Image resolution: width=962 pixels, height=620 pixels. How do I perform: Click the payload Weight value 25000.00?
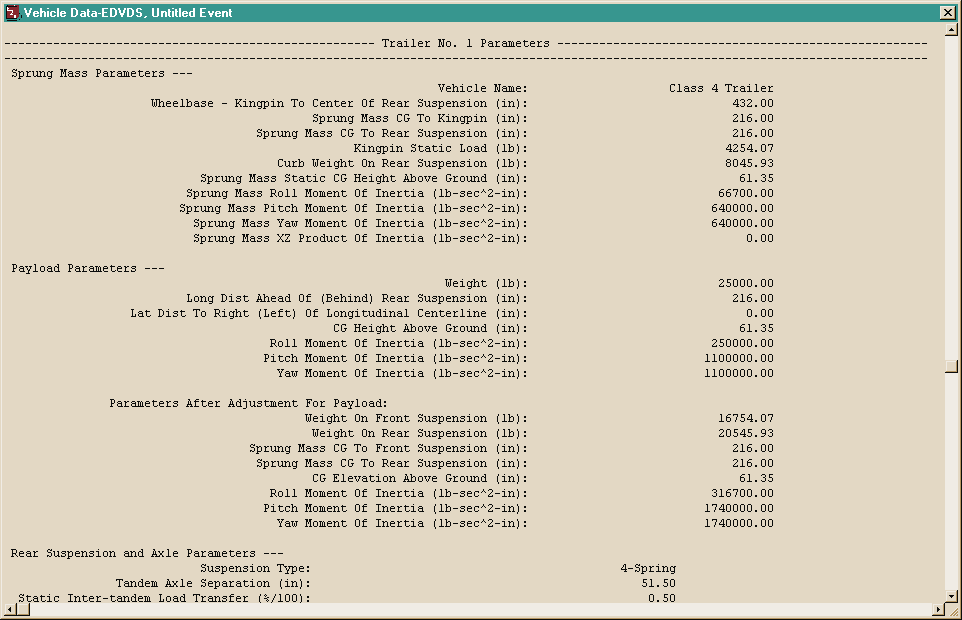(x=745, y=283)
